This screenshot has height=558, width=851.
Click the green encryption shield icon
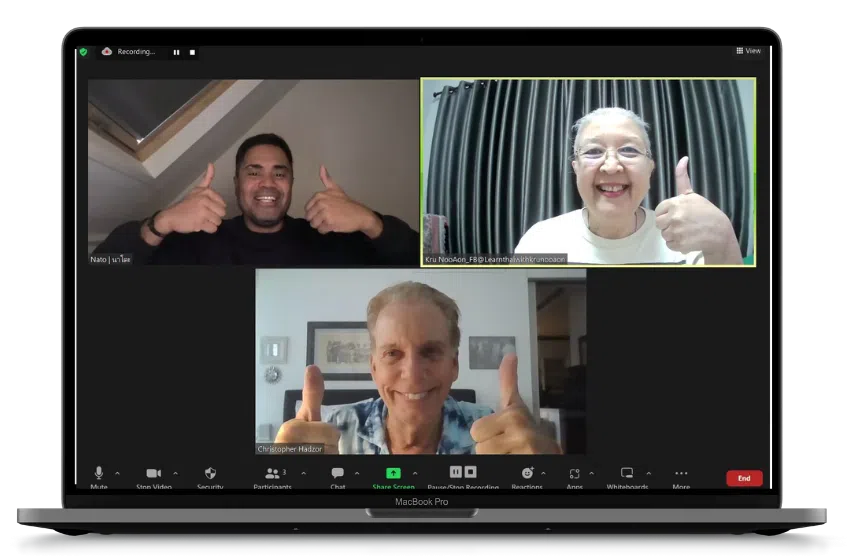click(x=84, y=52)
